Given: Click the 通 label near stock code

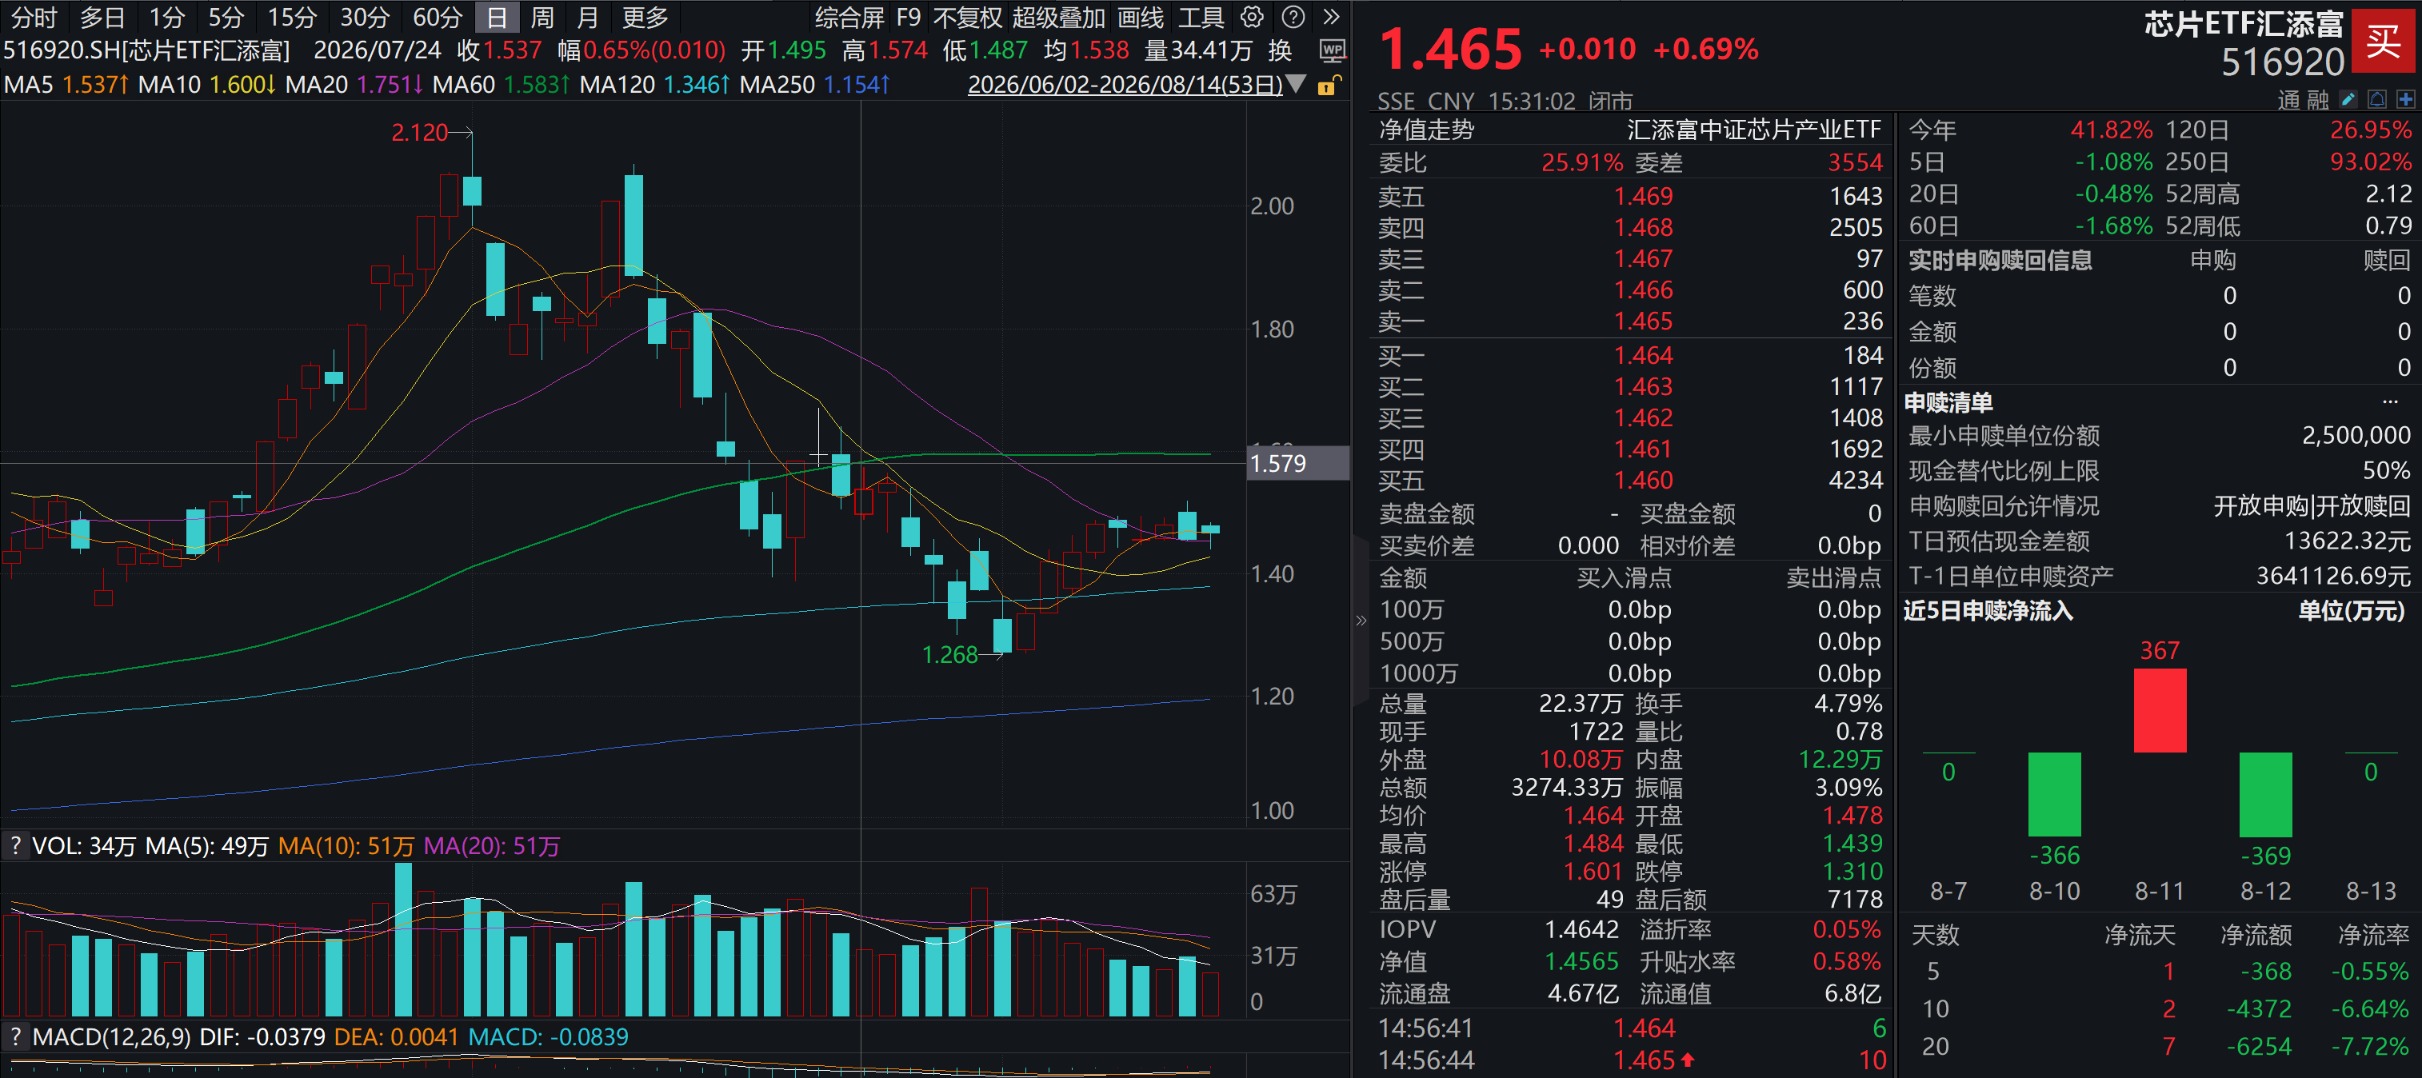Looking at the screenshot, I should pyautogui.click(x=2289, y=100).
